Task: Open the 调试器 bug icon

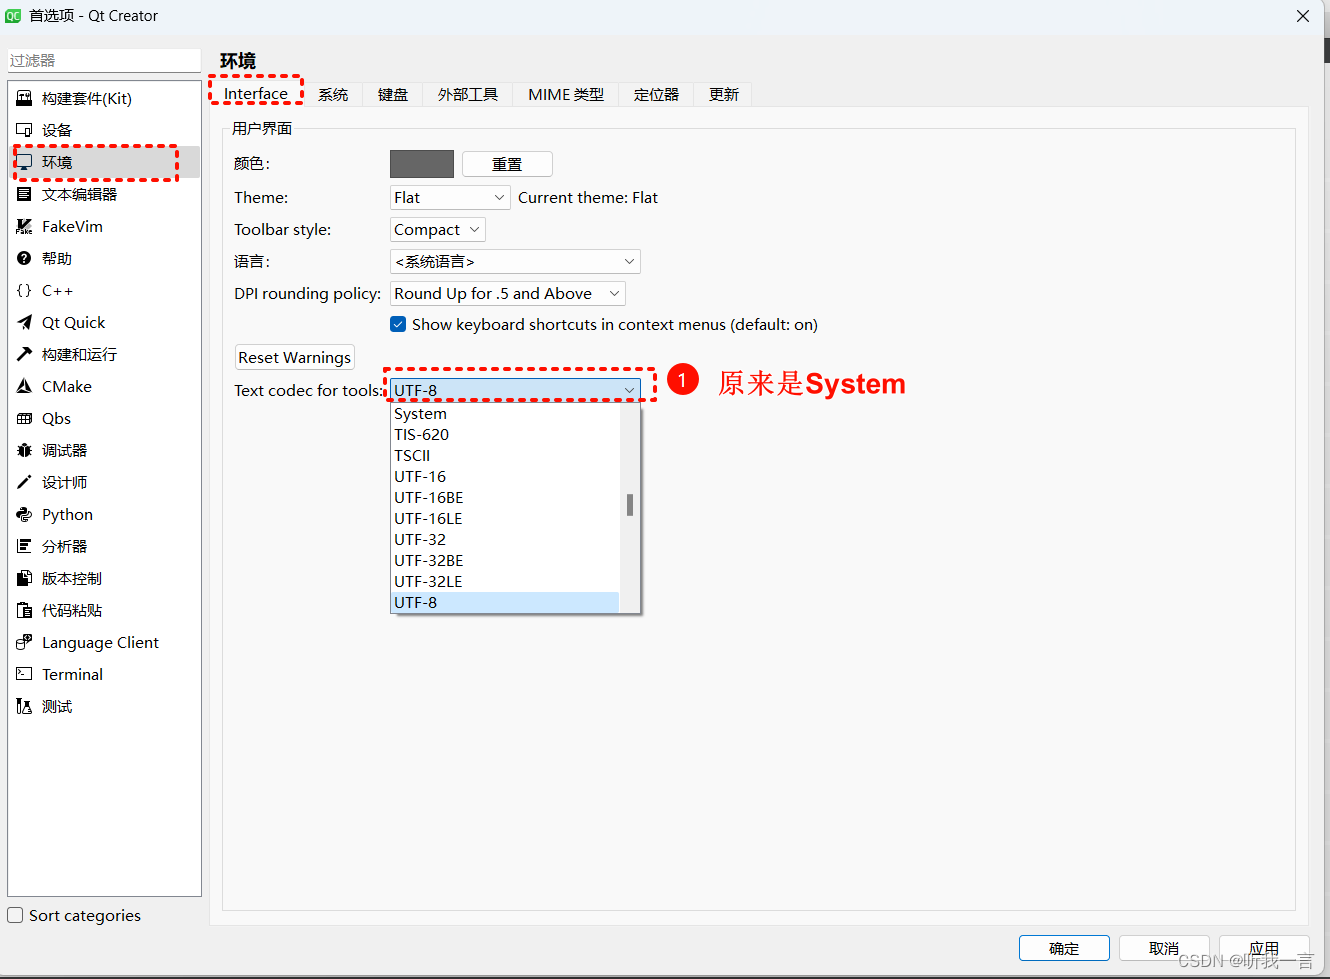Action: pyautogui.click(x=24, y=450)
